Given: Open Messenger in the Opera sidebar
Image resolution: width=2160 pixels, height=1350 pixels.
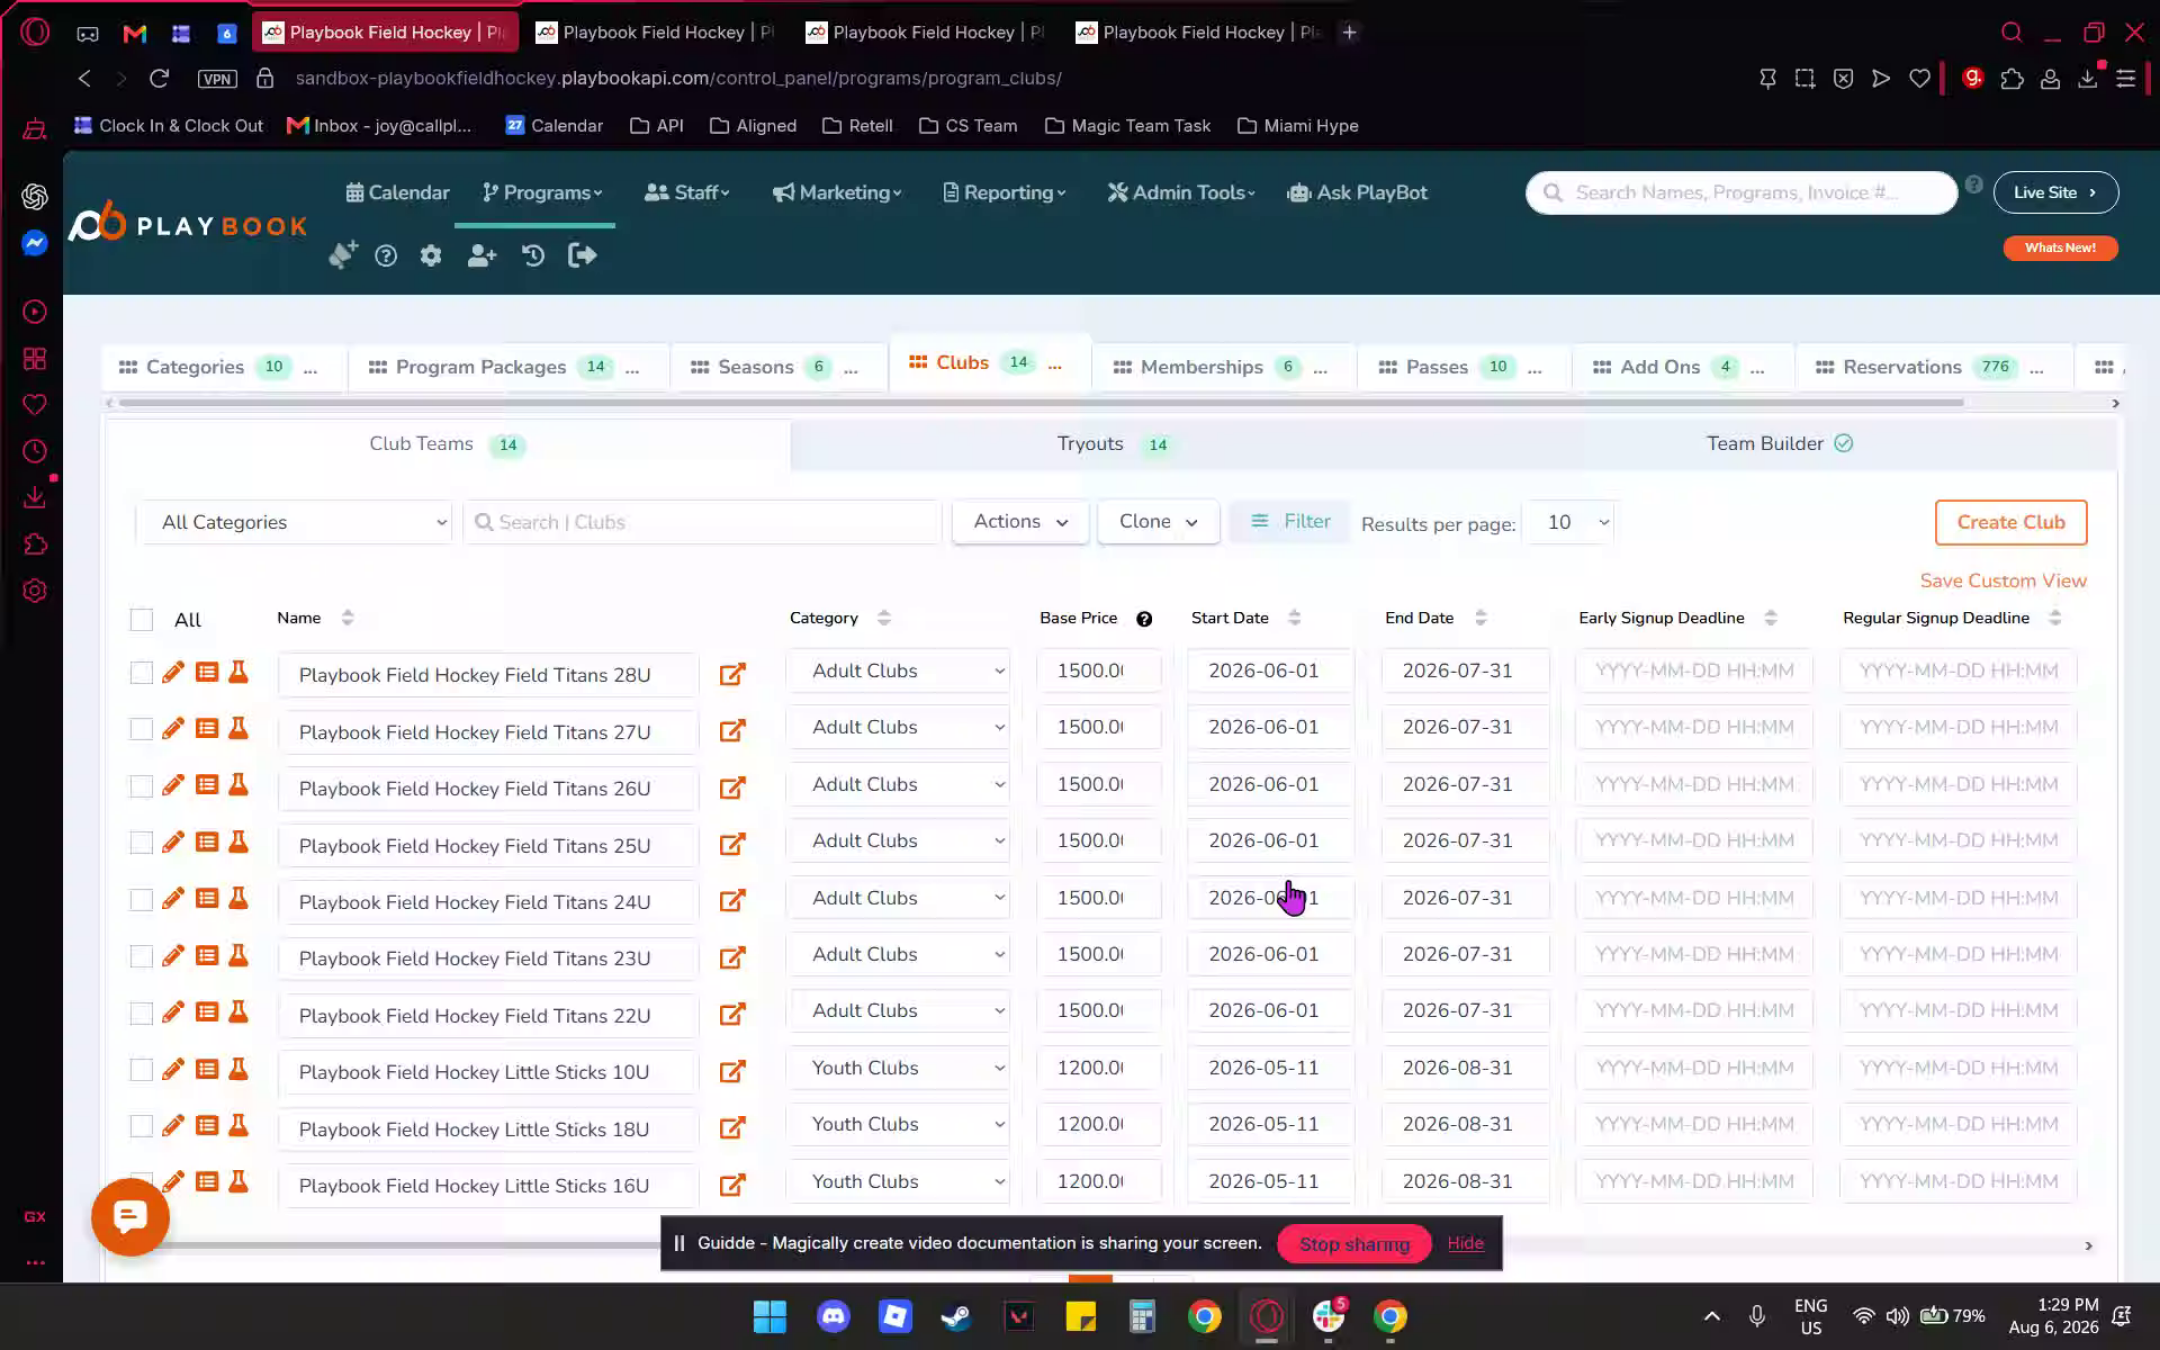Looking at the screenshot, I should 35,243.
